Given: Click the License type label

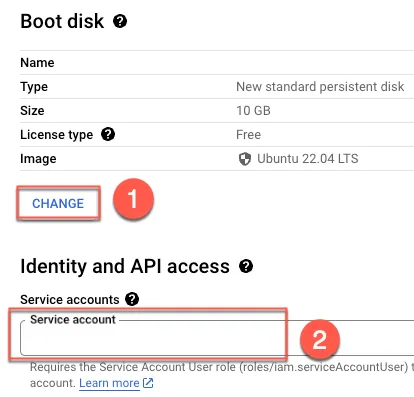Looking at the screenshot, I should point(57,135).
